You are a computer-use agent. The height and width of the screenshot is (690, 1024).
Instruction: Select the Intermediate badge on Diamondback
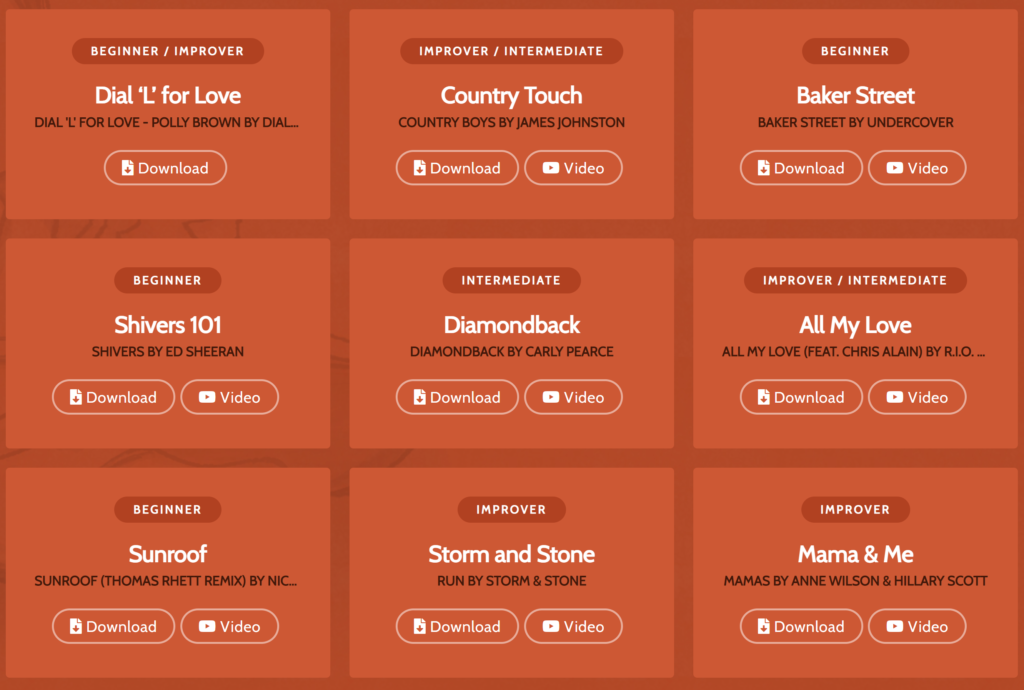click(x=511, y=280)
